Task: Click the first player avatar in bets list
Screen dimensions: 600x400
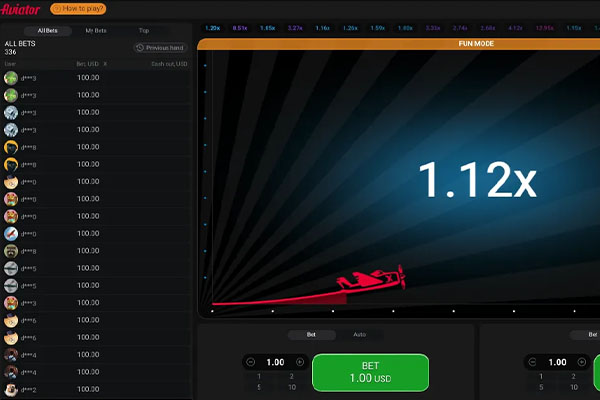Action: click(11, 77)
